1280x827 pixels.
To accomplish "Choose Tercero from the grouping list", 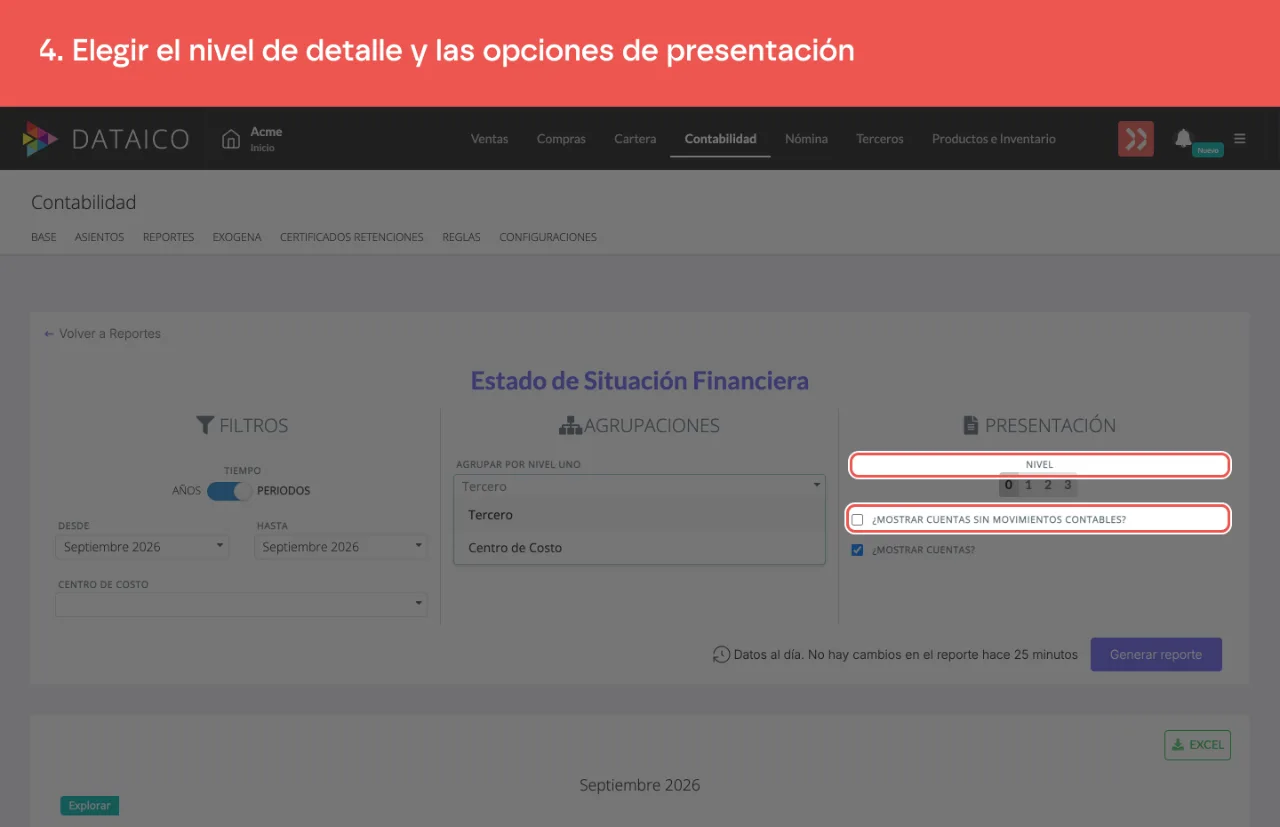I will pyautogui.click(x=640, y=515).
